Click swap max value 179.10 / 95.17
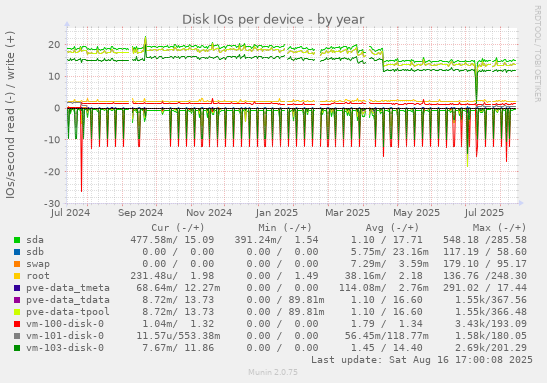This screenshot has width=547, height=383. [x=485, y=264]
